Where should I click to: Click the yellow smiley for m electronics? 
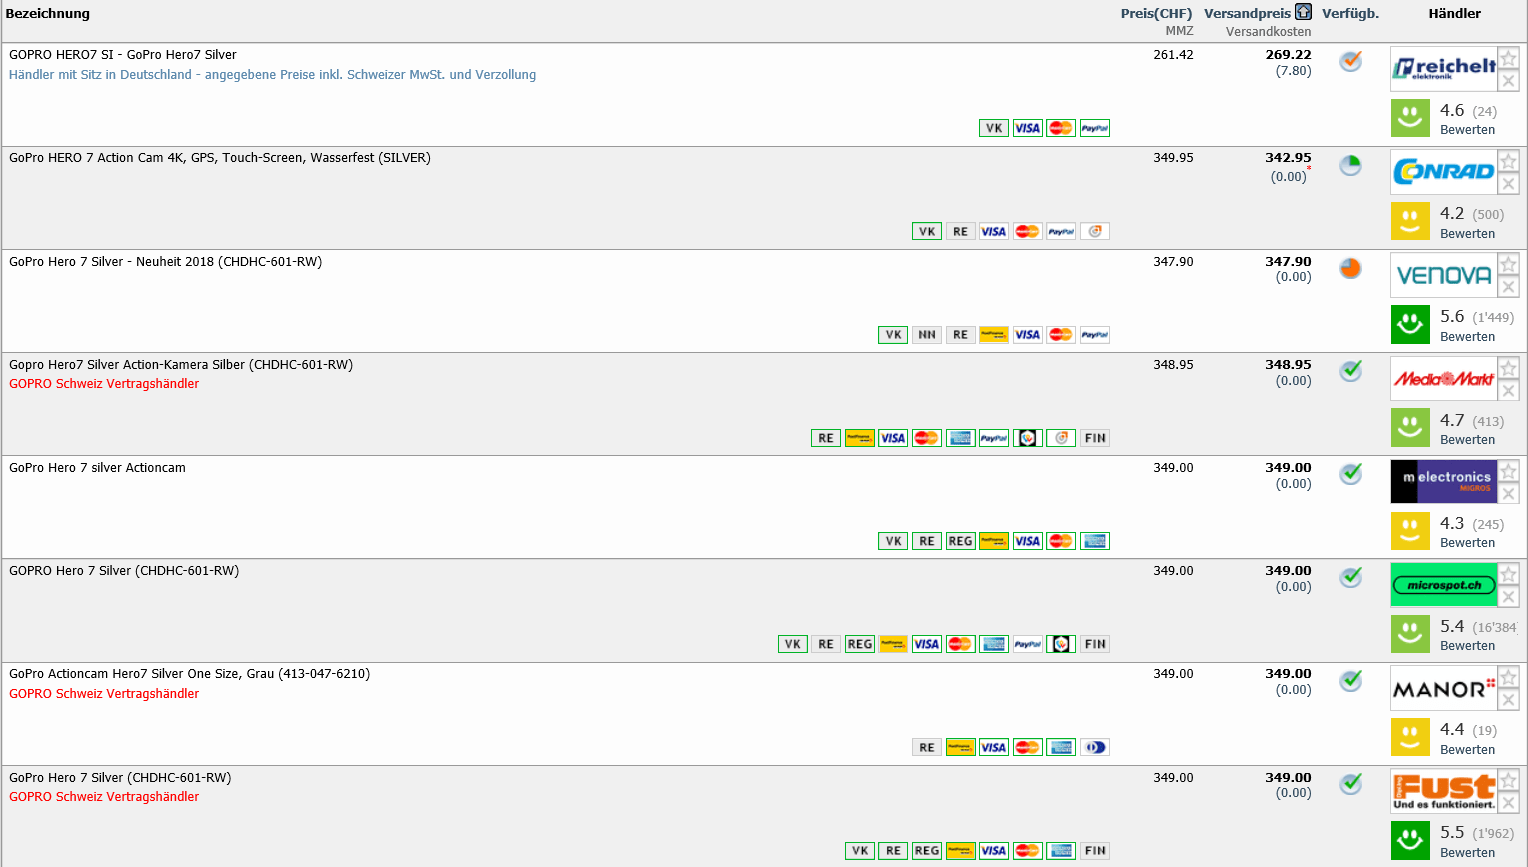[1410, 531]
